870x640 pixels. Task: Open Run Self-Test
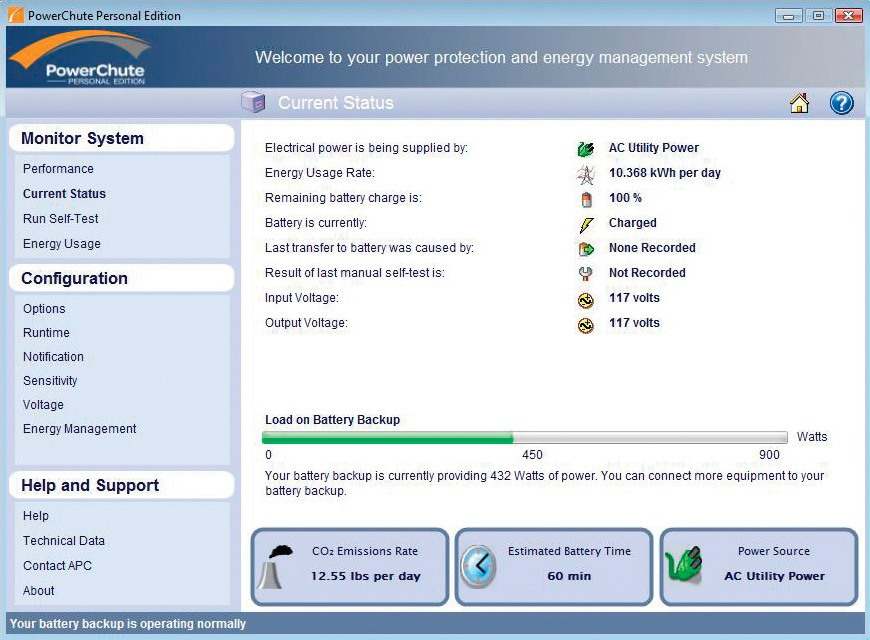pos(60,219)
